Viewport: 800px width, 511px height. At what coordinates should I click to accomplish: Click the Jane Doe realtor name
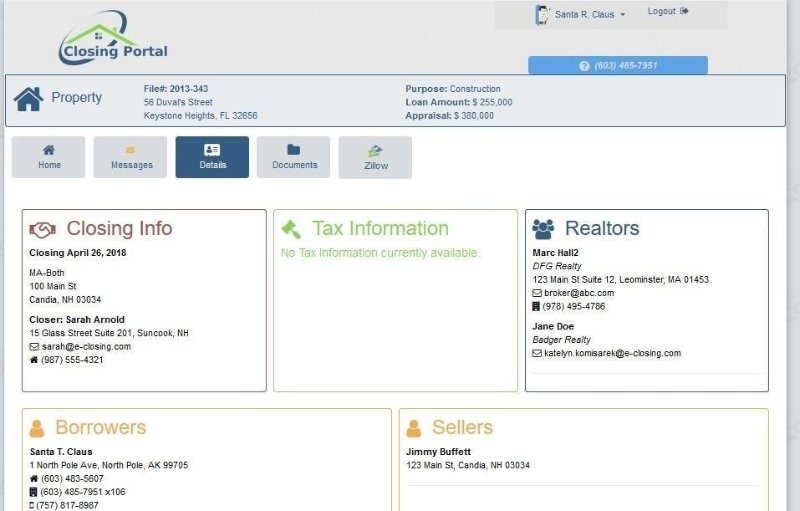[x=553, y=326]
